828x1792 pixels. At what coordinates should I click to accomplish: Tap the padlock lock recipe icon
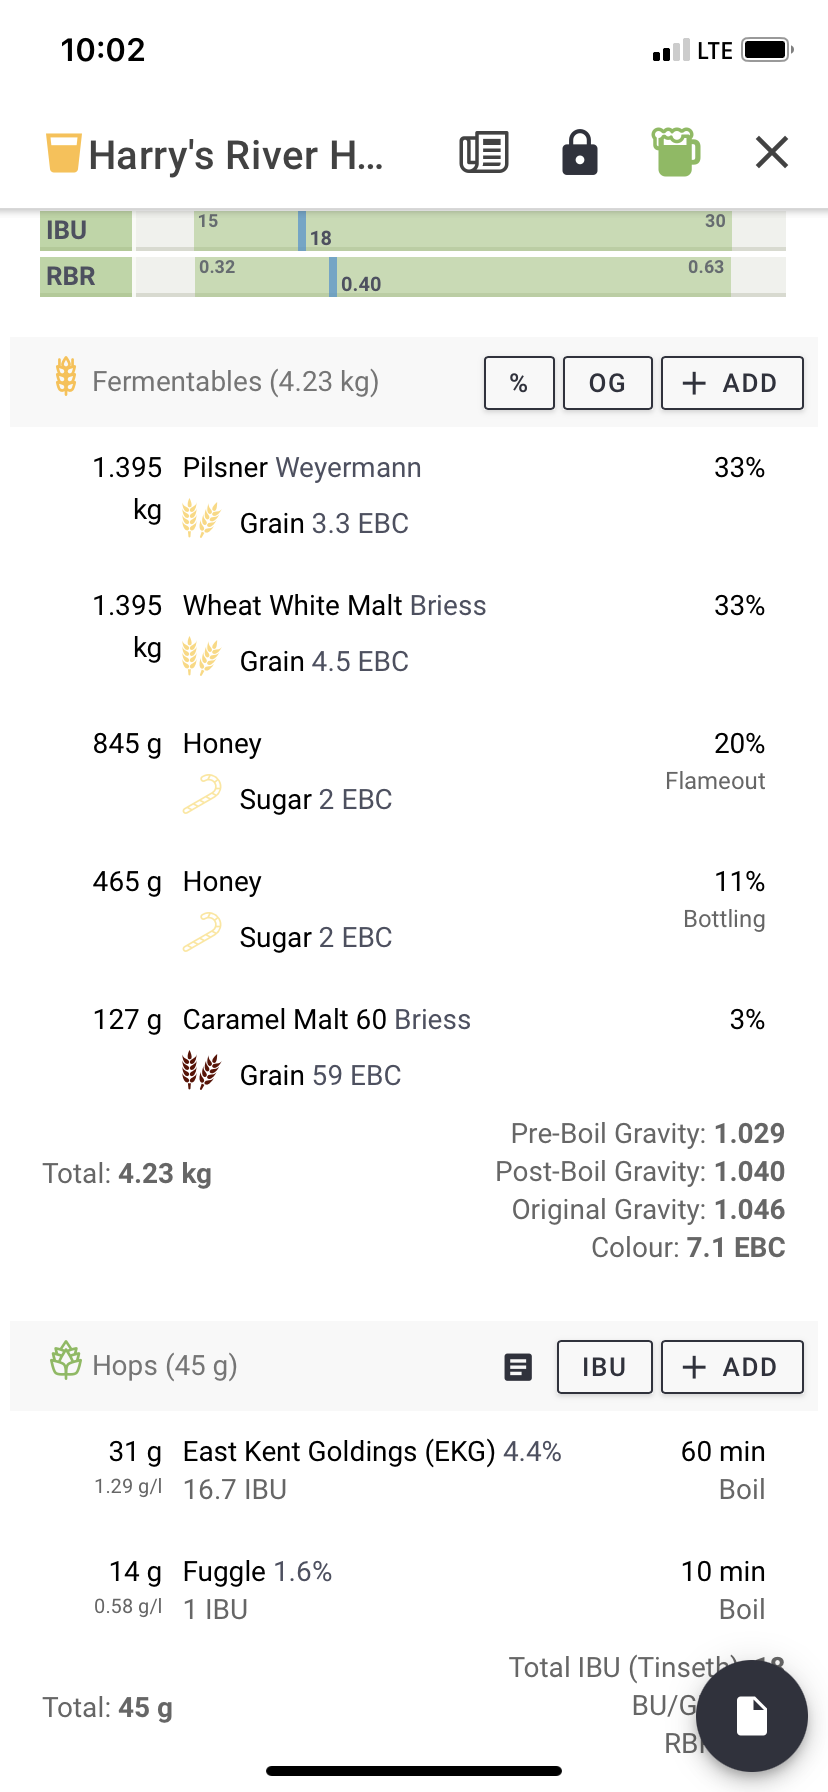tap(580, 153)
